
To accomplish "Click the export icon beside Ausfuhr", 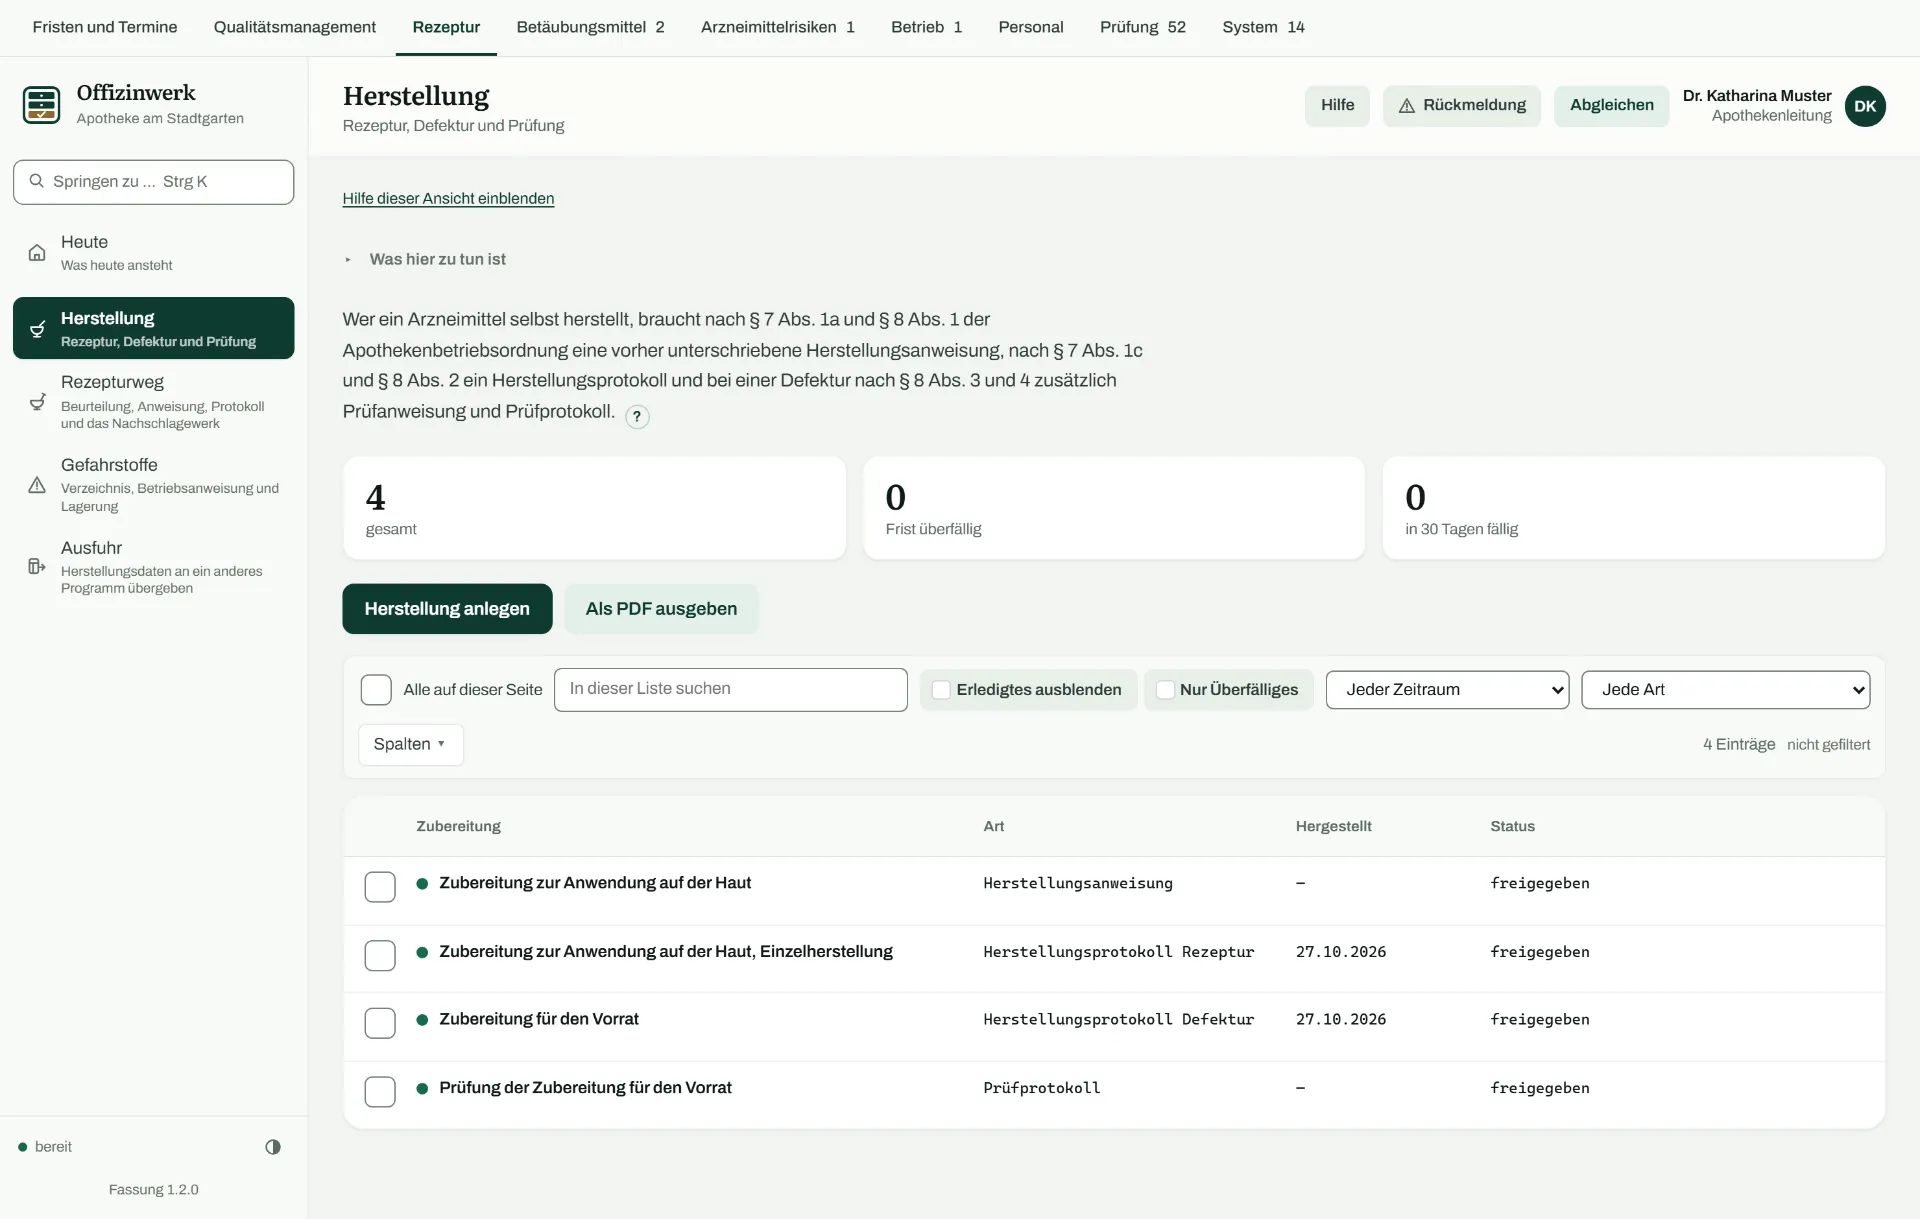I will [x=37, y=567].
